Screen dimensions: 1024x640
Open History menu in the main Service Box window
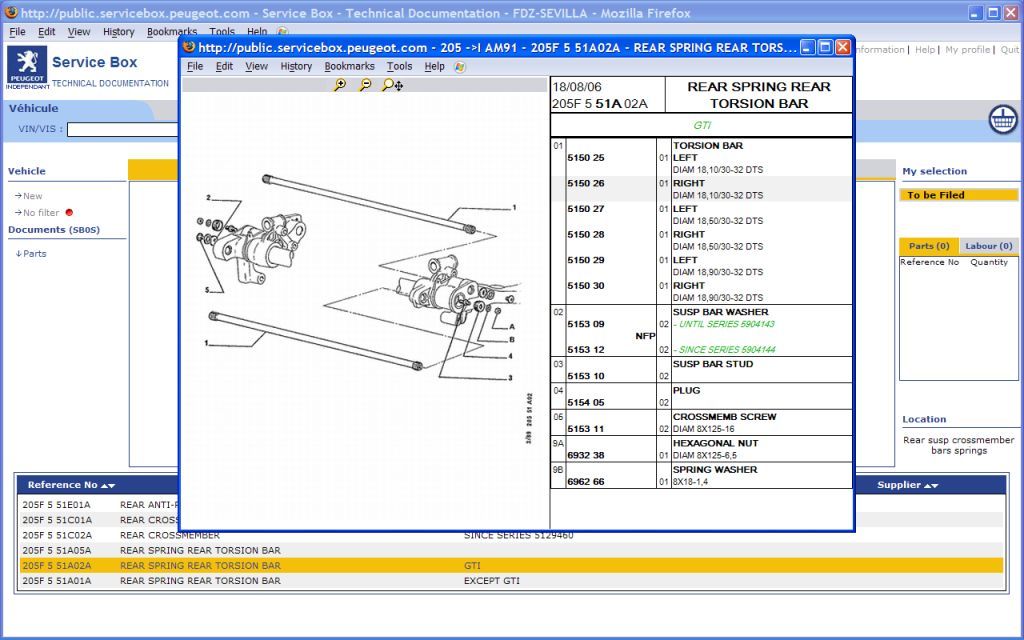click(x=118, y=31)
